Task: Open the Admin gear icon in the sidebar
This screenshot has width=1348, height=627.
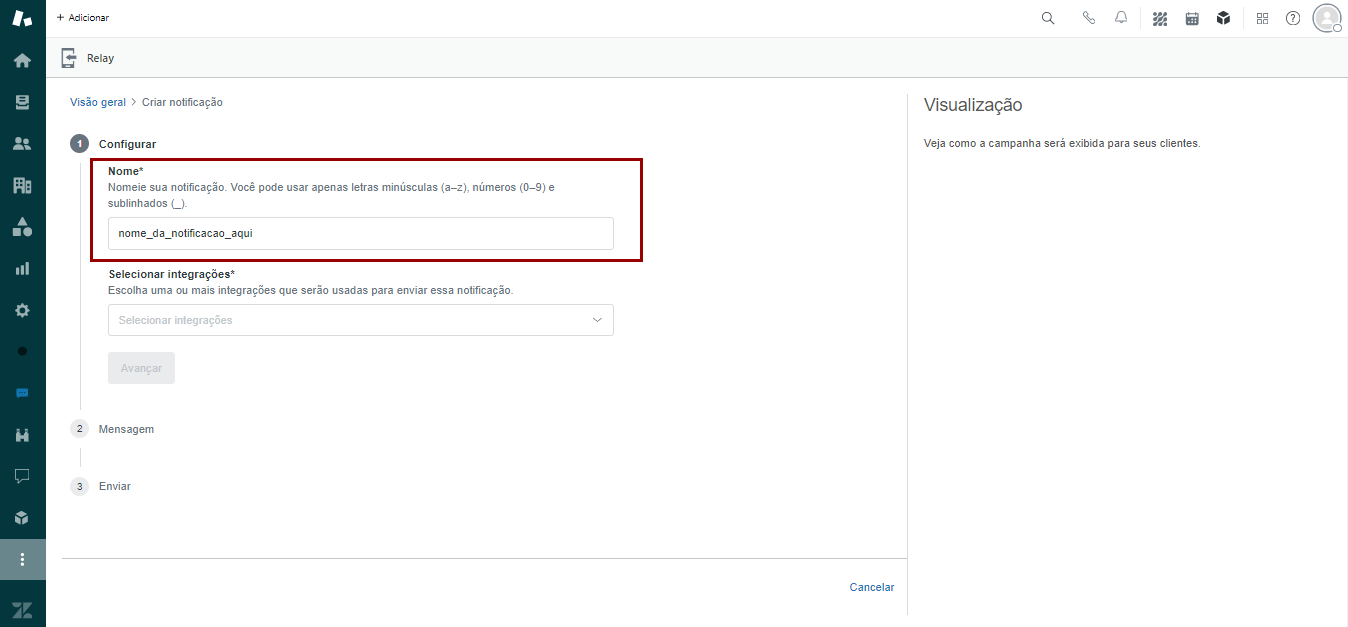Action: coord(22,310)
